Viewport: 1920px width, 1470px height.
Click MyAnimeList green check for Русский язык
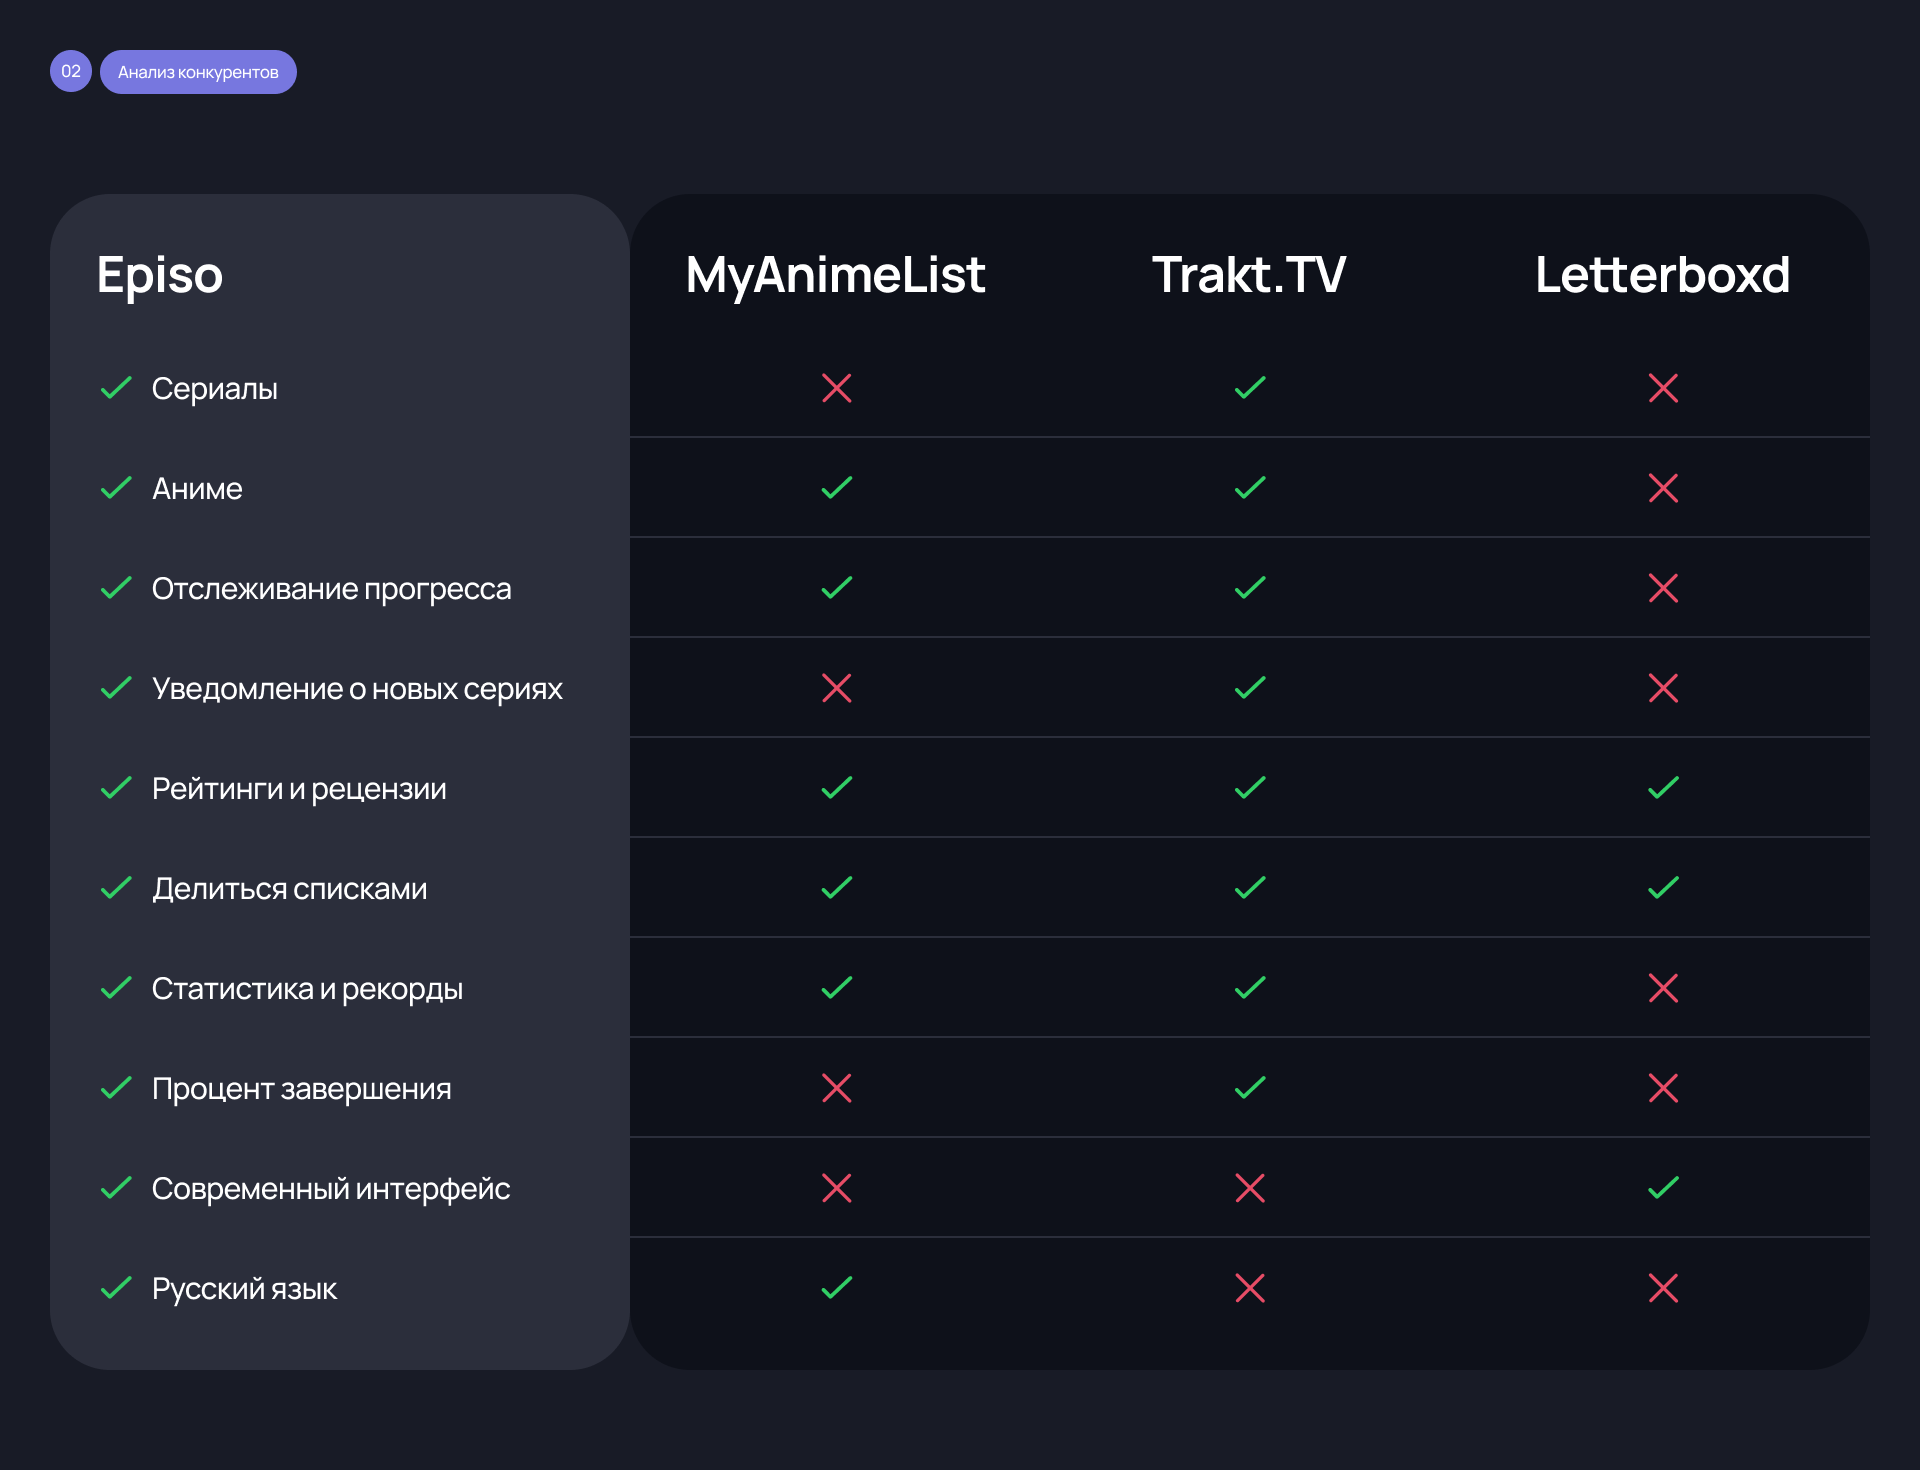click(836, 1288)
